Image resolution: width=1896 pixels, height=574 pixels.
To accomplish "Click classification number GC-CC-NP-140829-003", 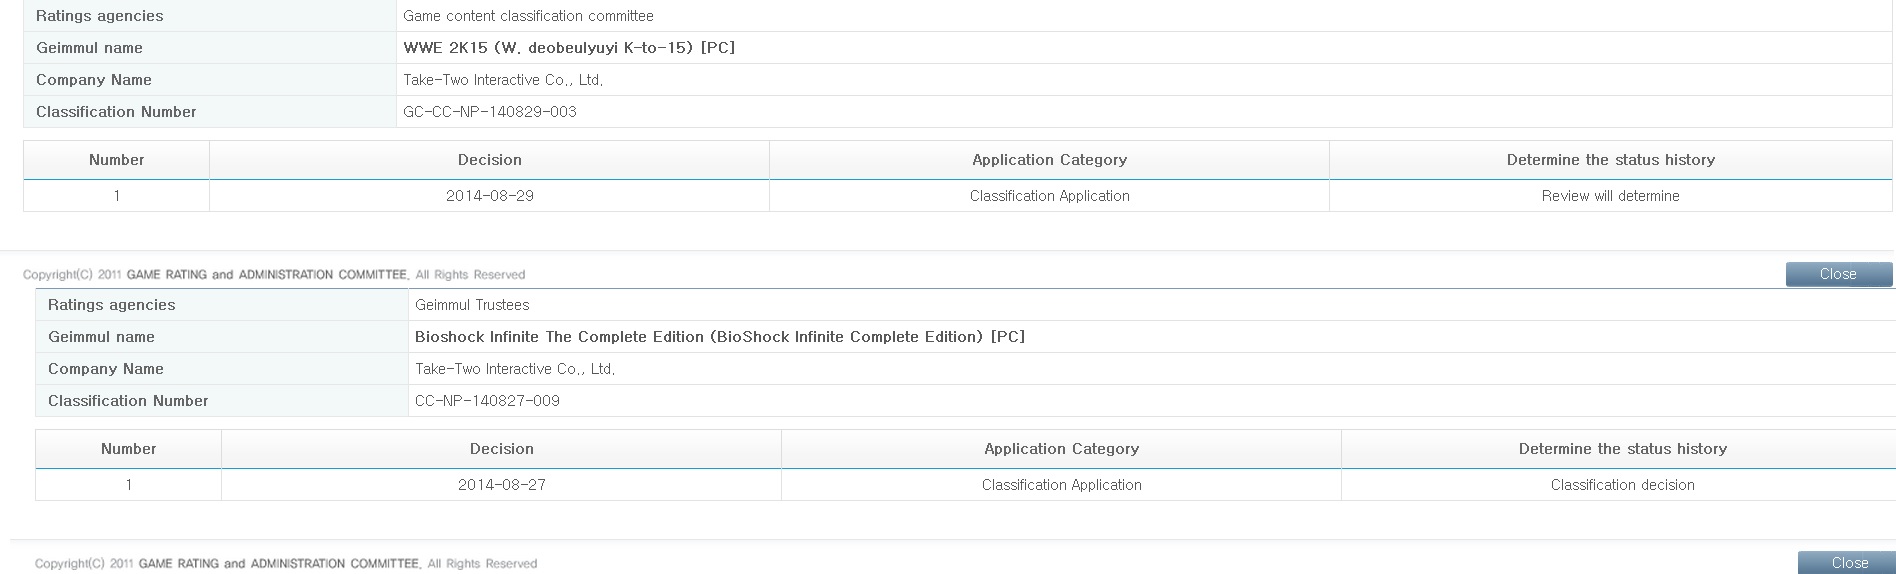I will pos(489,112).
